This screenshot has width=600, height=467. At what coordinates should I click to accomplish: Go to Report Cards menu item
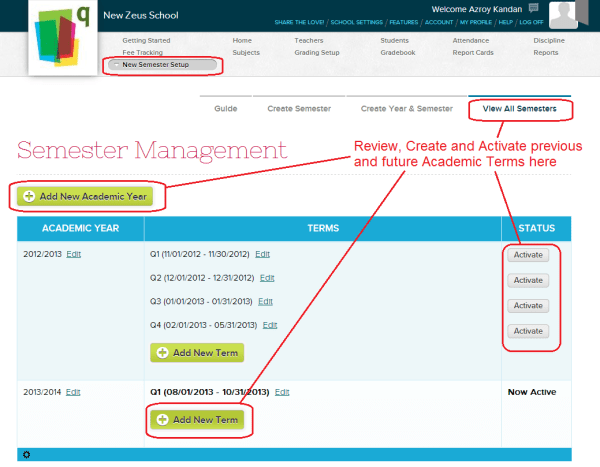click(x=473, y=52)
